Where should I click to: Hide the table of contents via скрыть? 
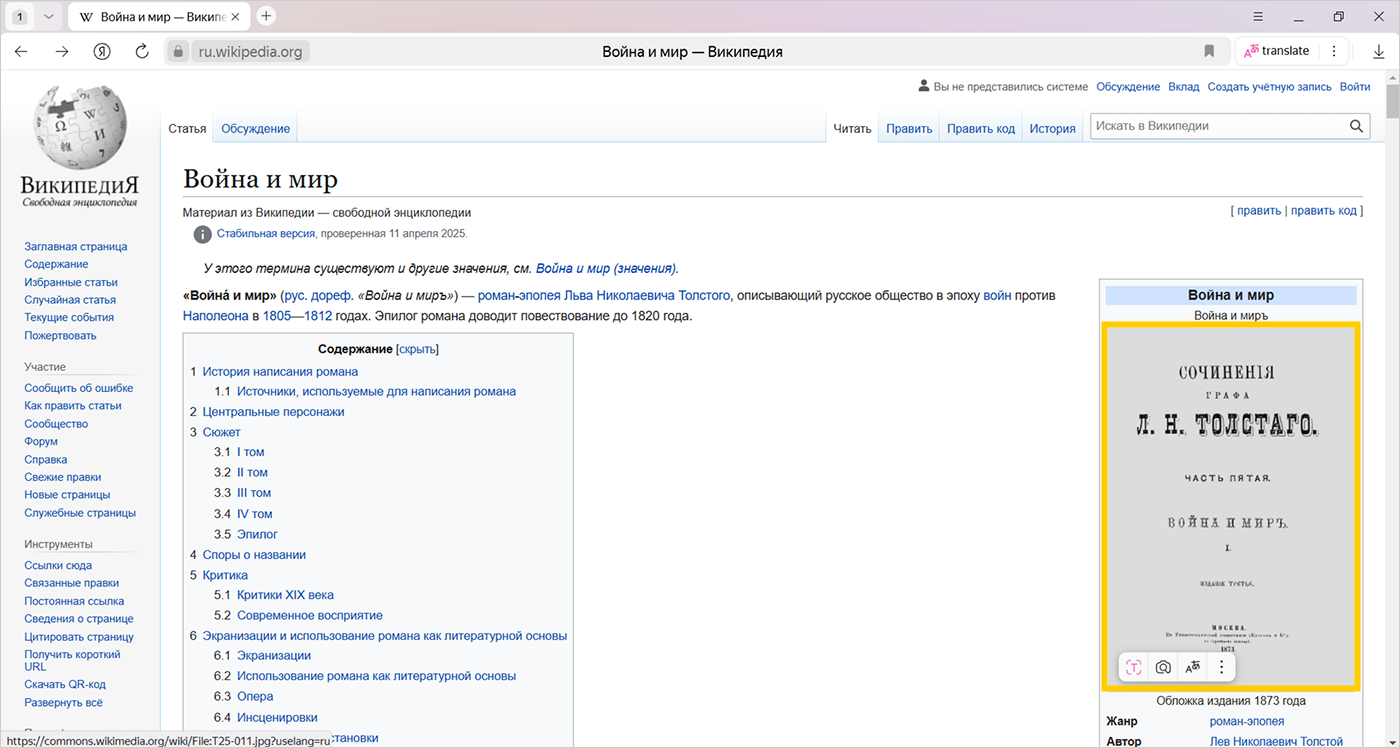418,349
